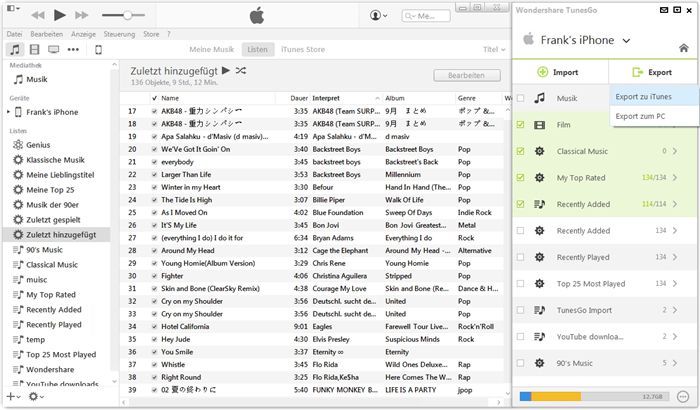Viewport: 700px width, 410px height.
Task: Open the Steuerung menu
Action: tap(119, 34)
